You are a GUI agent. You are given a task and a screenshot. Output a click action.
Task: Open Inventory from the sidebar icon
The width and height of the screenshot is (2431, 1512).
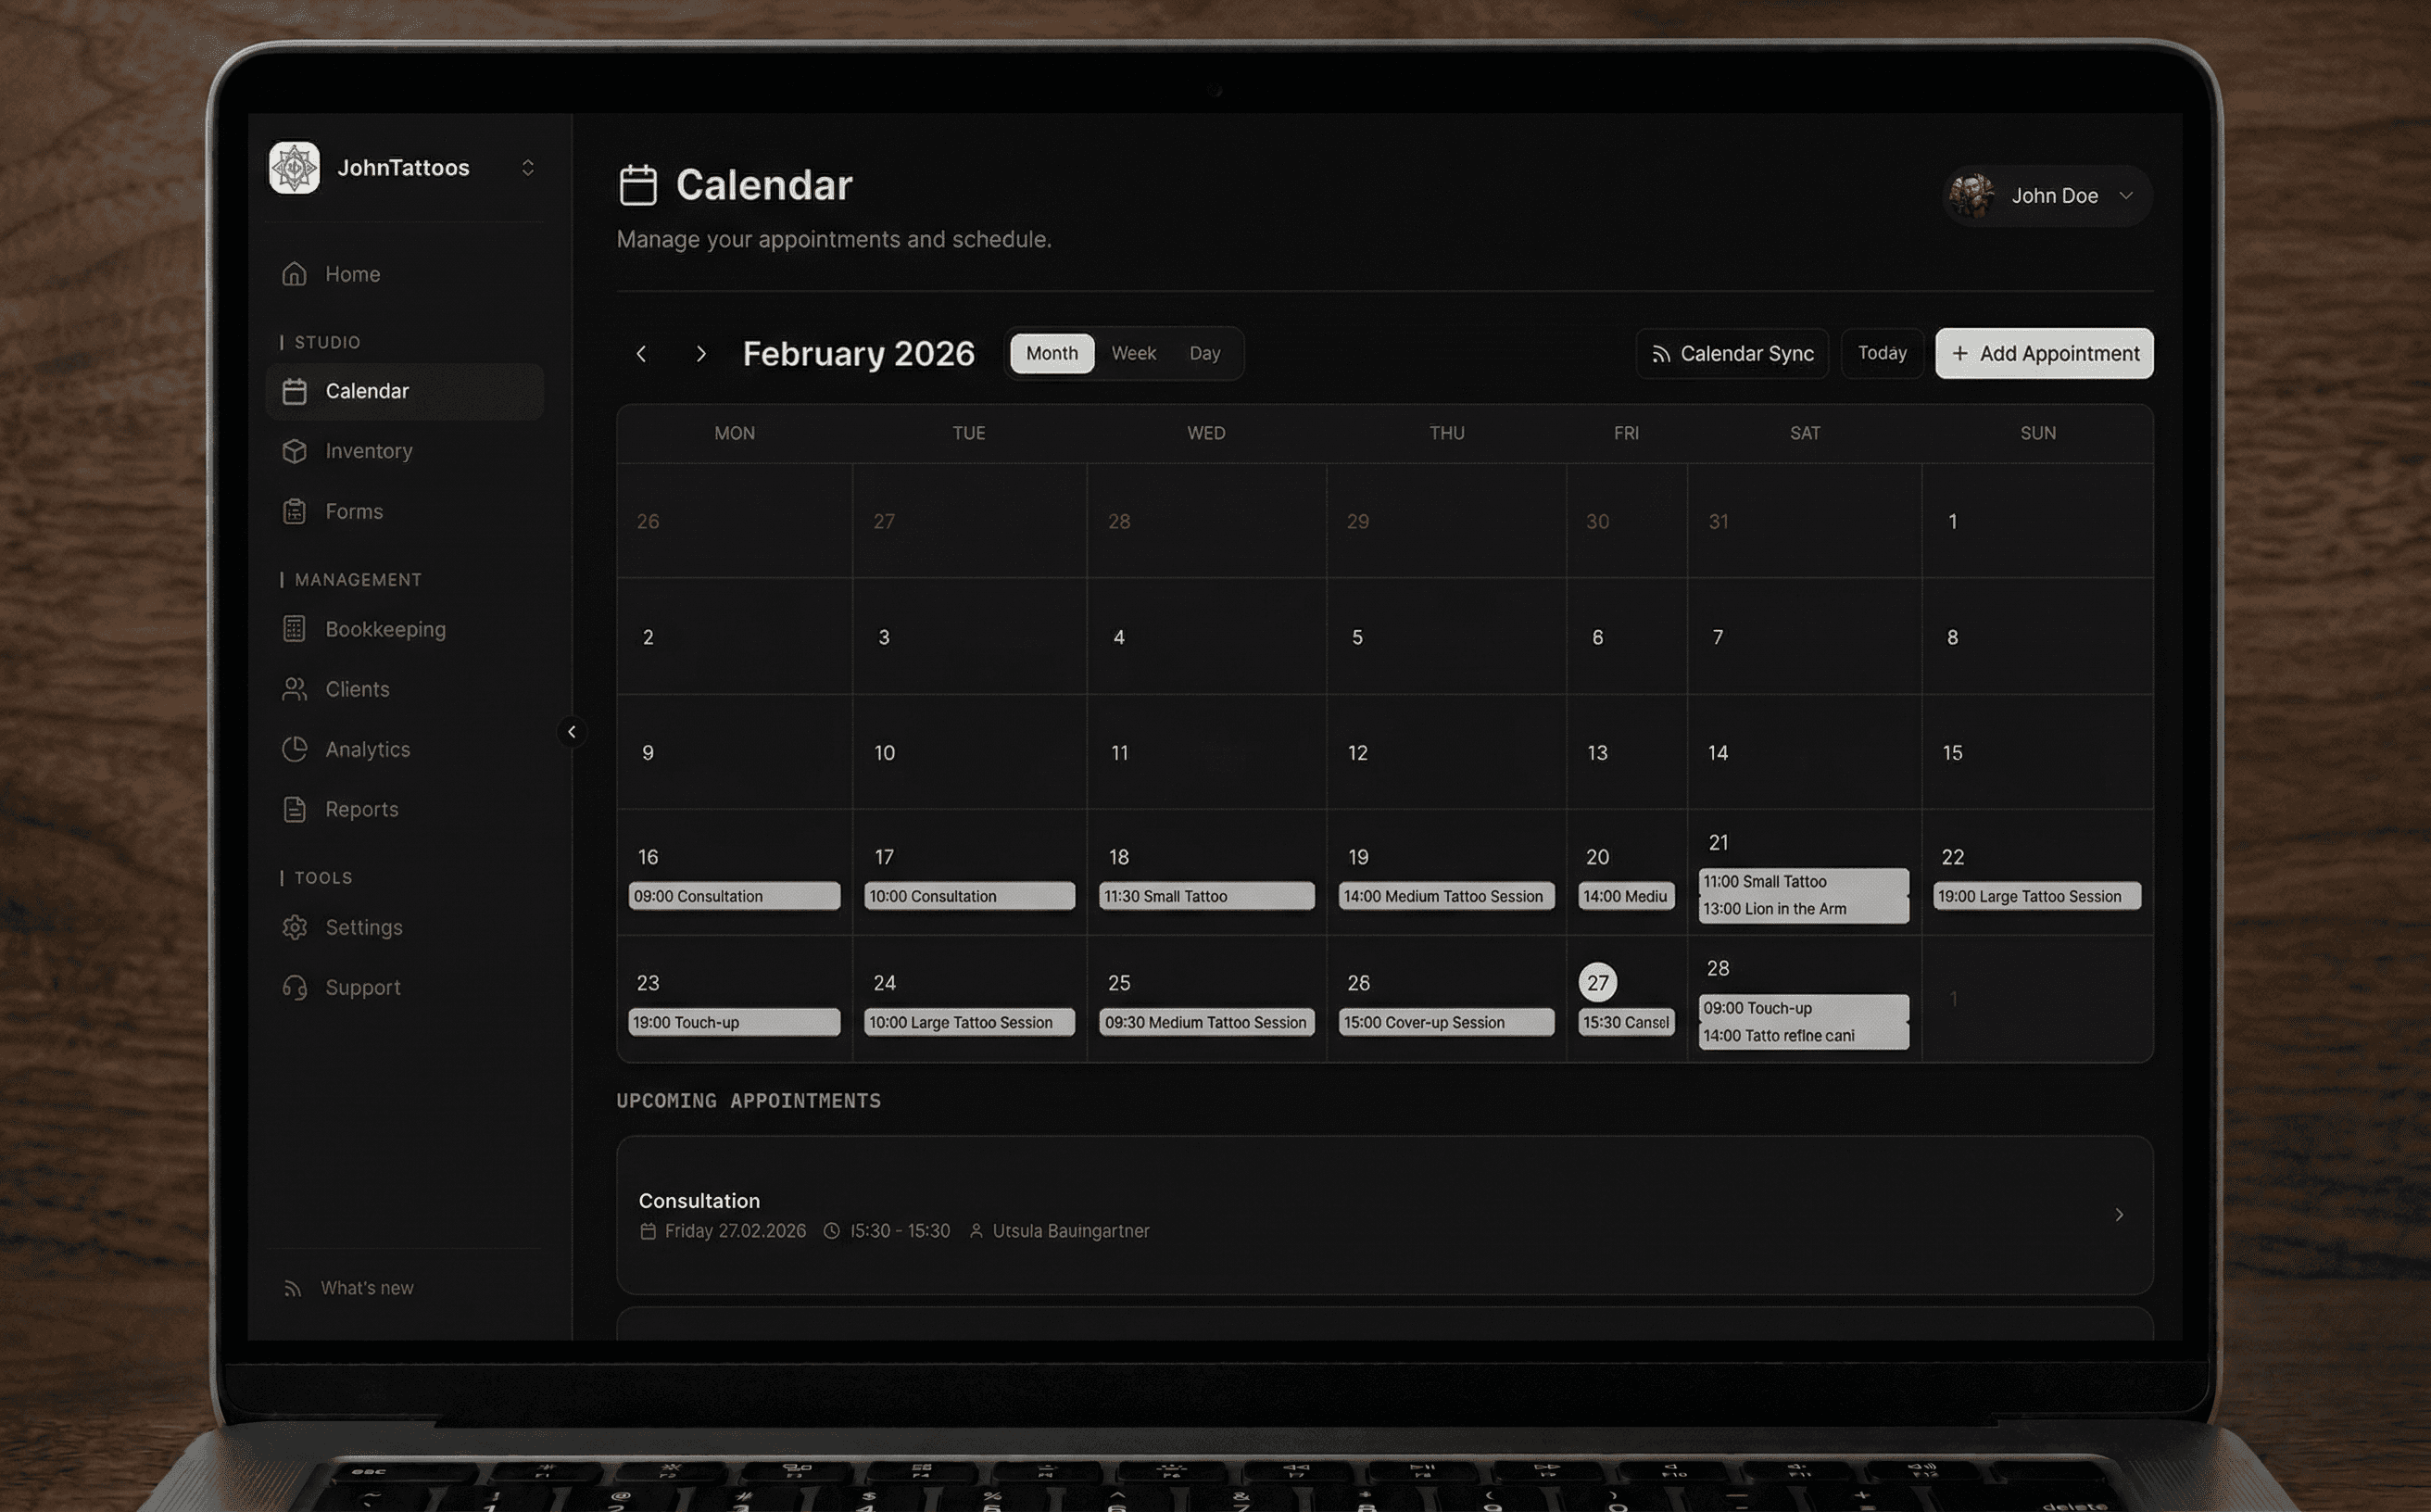tap(294, 451)
